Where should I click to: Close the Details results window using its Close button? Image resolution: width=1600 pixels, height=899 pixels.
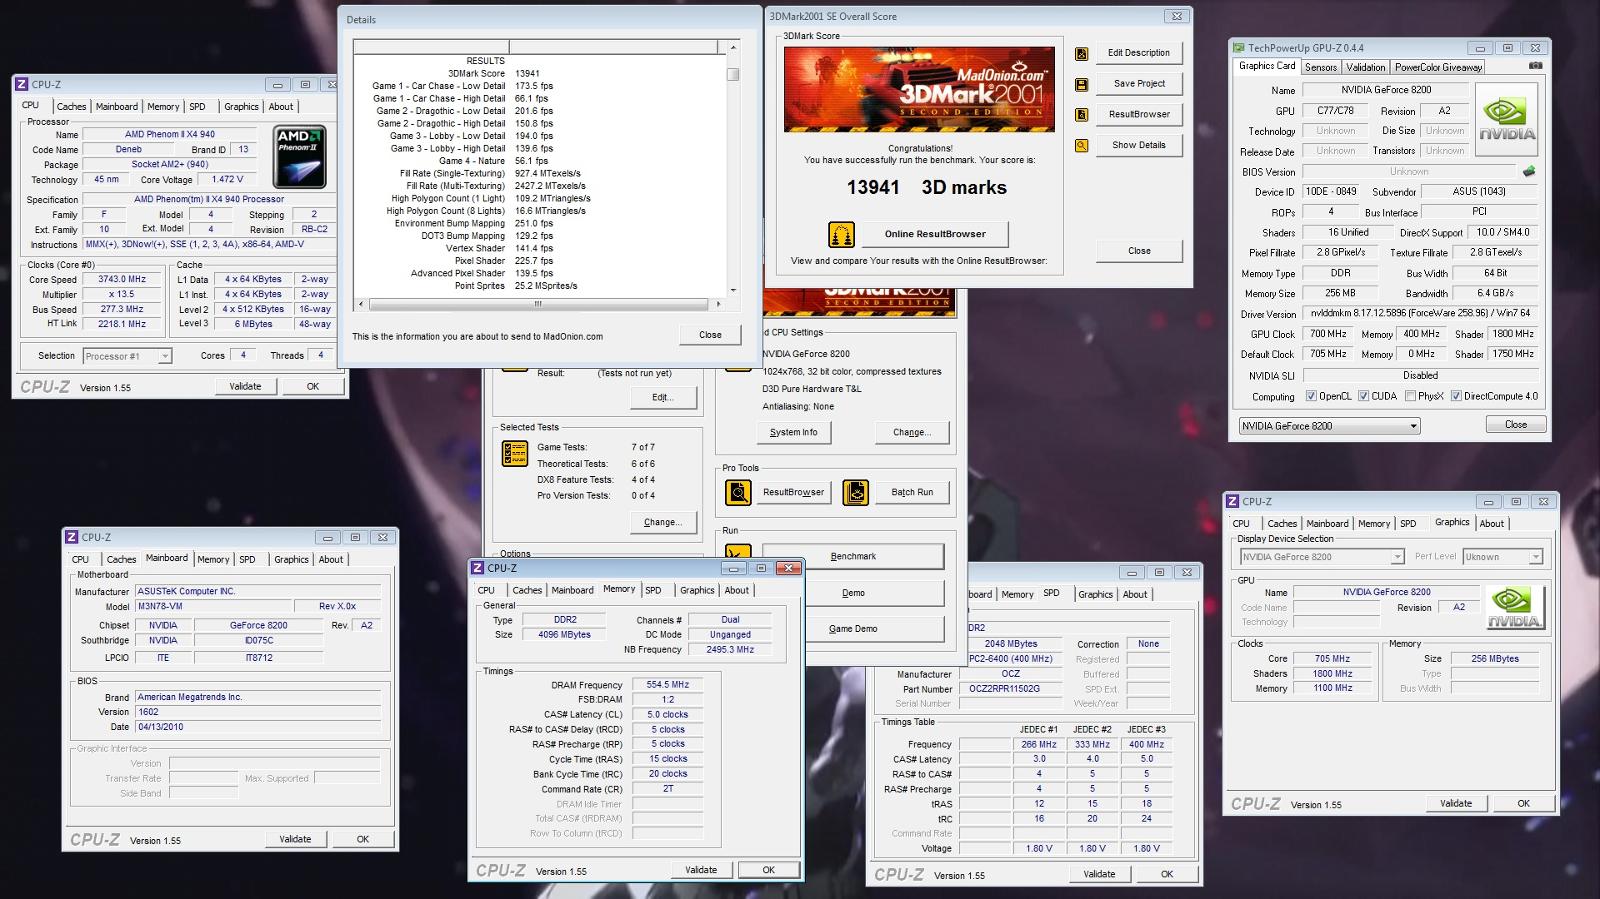[x=710, y=335]
